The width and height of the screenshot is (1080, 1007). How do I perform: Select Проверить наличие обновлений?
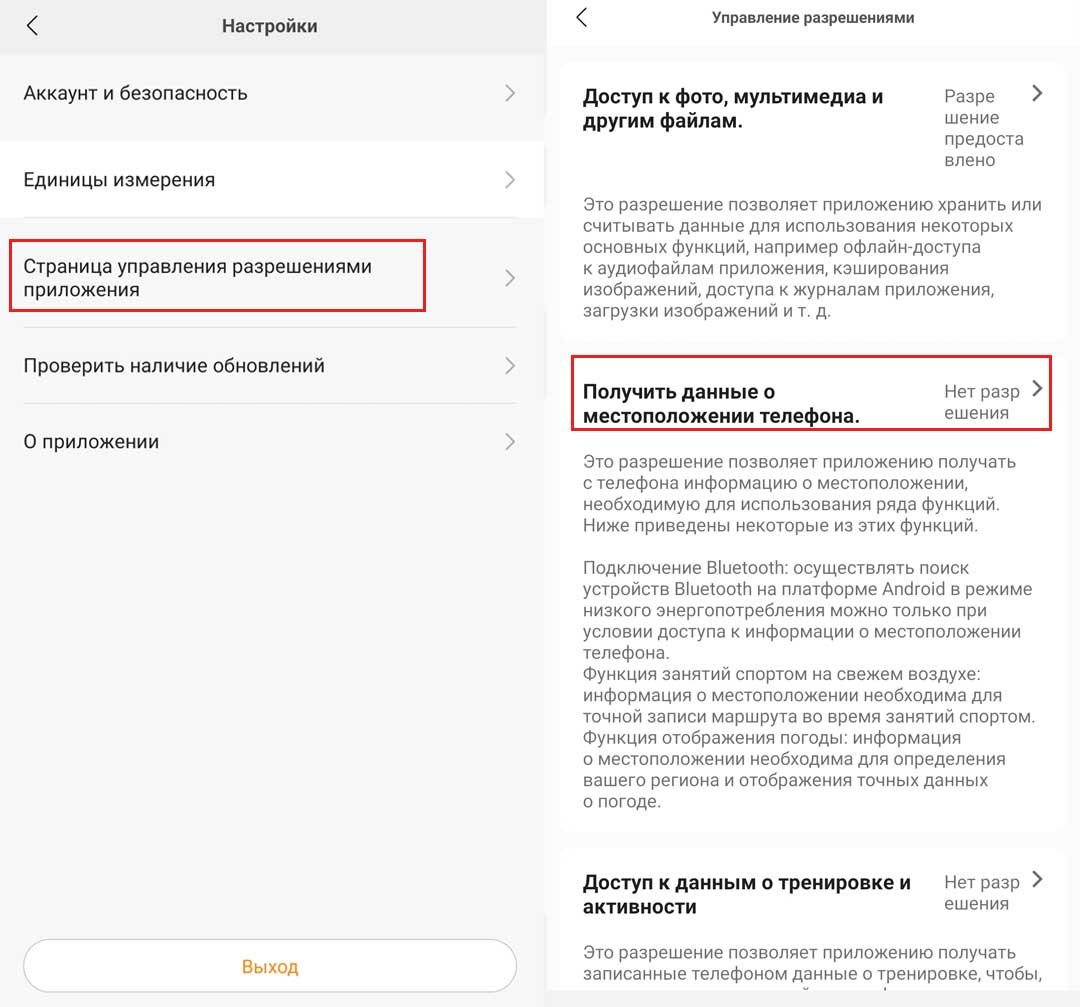[174, 366]
